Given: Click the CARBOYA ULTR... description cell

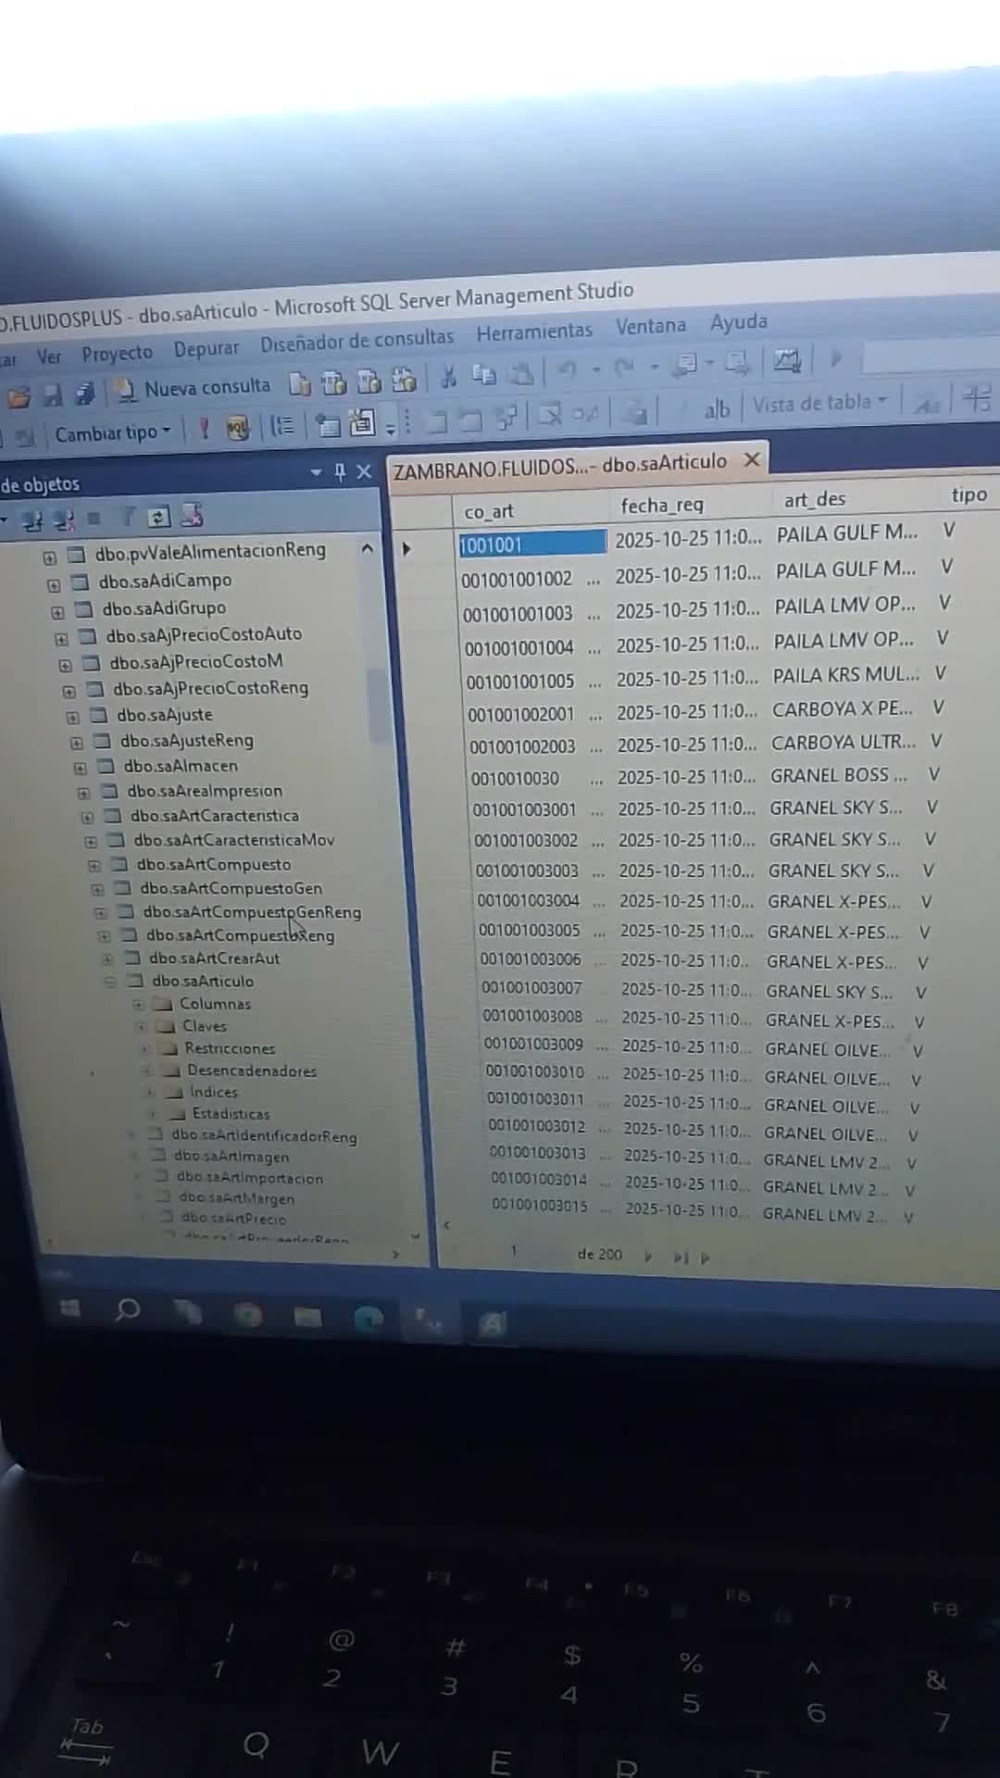Looking at the screenshot, I should point(843,743).
